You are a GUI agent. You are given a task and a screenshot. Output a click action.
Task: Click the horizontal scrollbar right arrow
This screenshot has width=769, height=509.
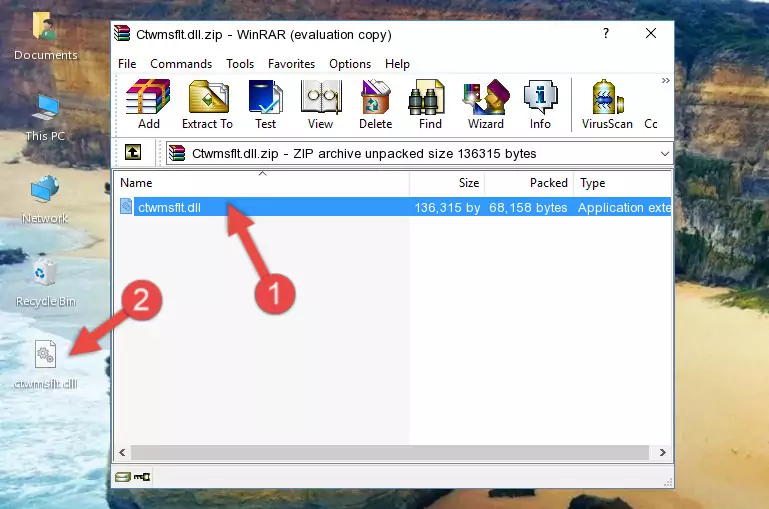(663, 452)
